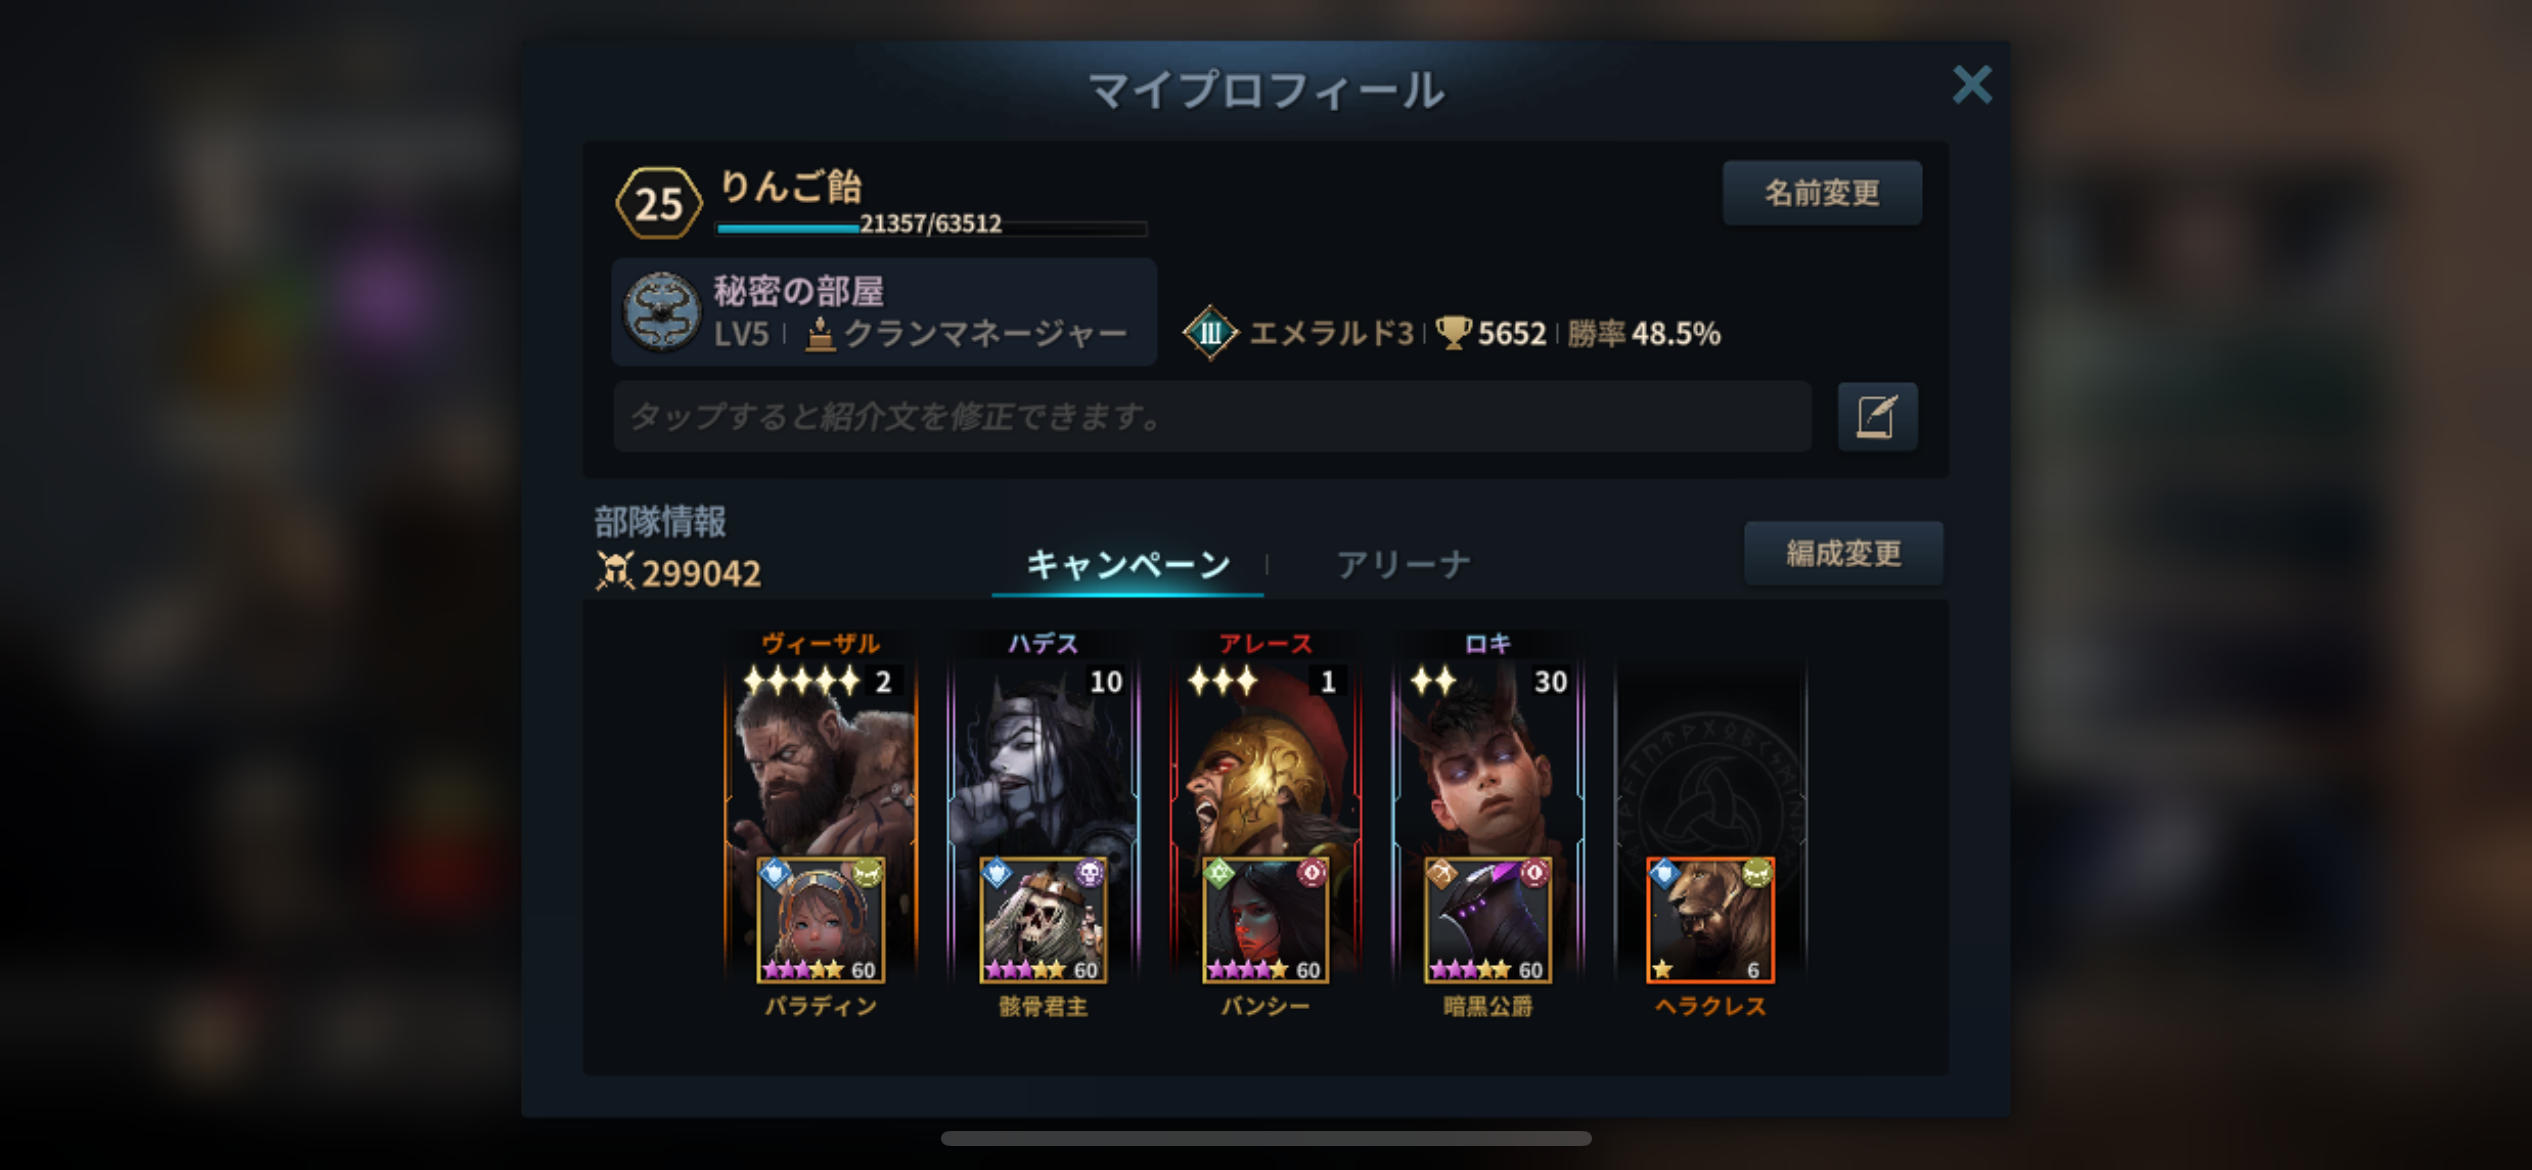Image resolution: width=2532 pixels, height=1170 pixels.
Task: Select the 骸骨君主 unit thumbnail
Action: (x=1043, y=920)
